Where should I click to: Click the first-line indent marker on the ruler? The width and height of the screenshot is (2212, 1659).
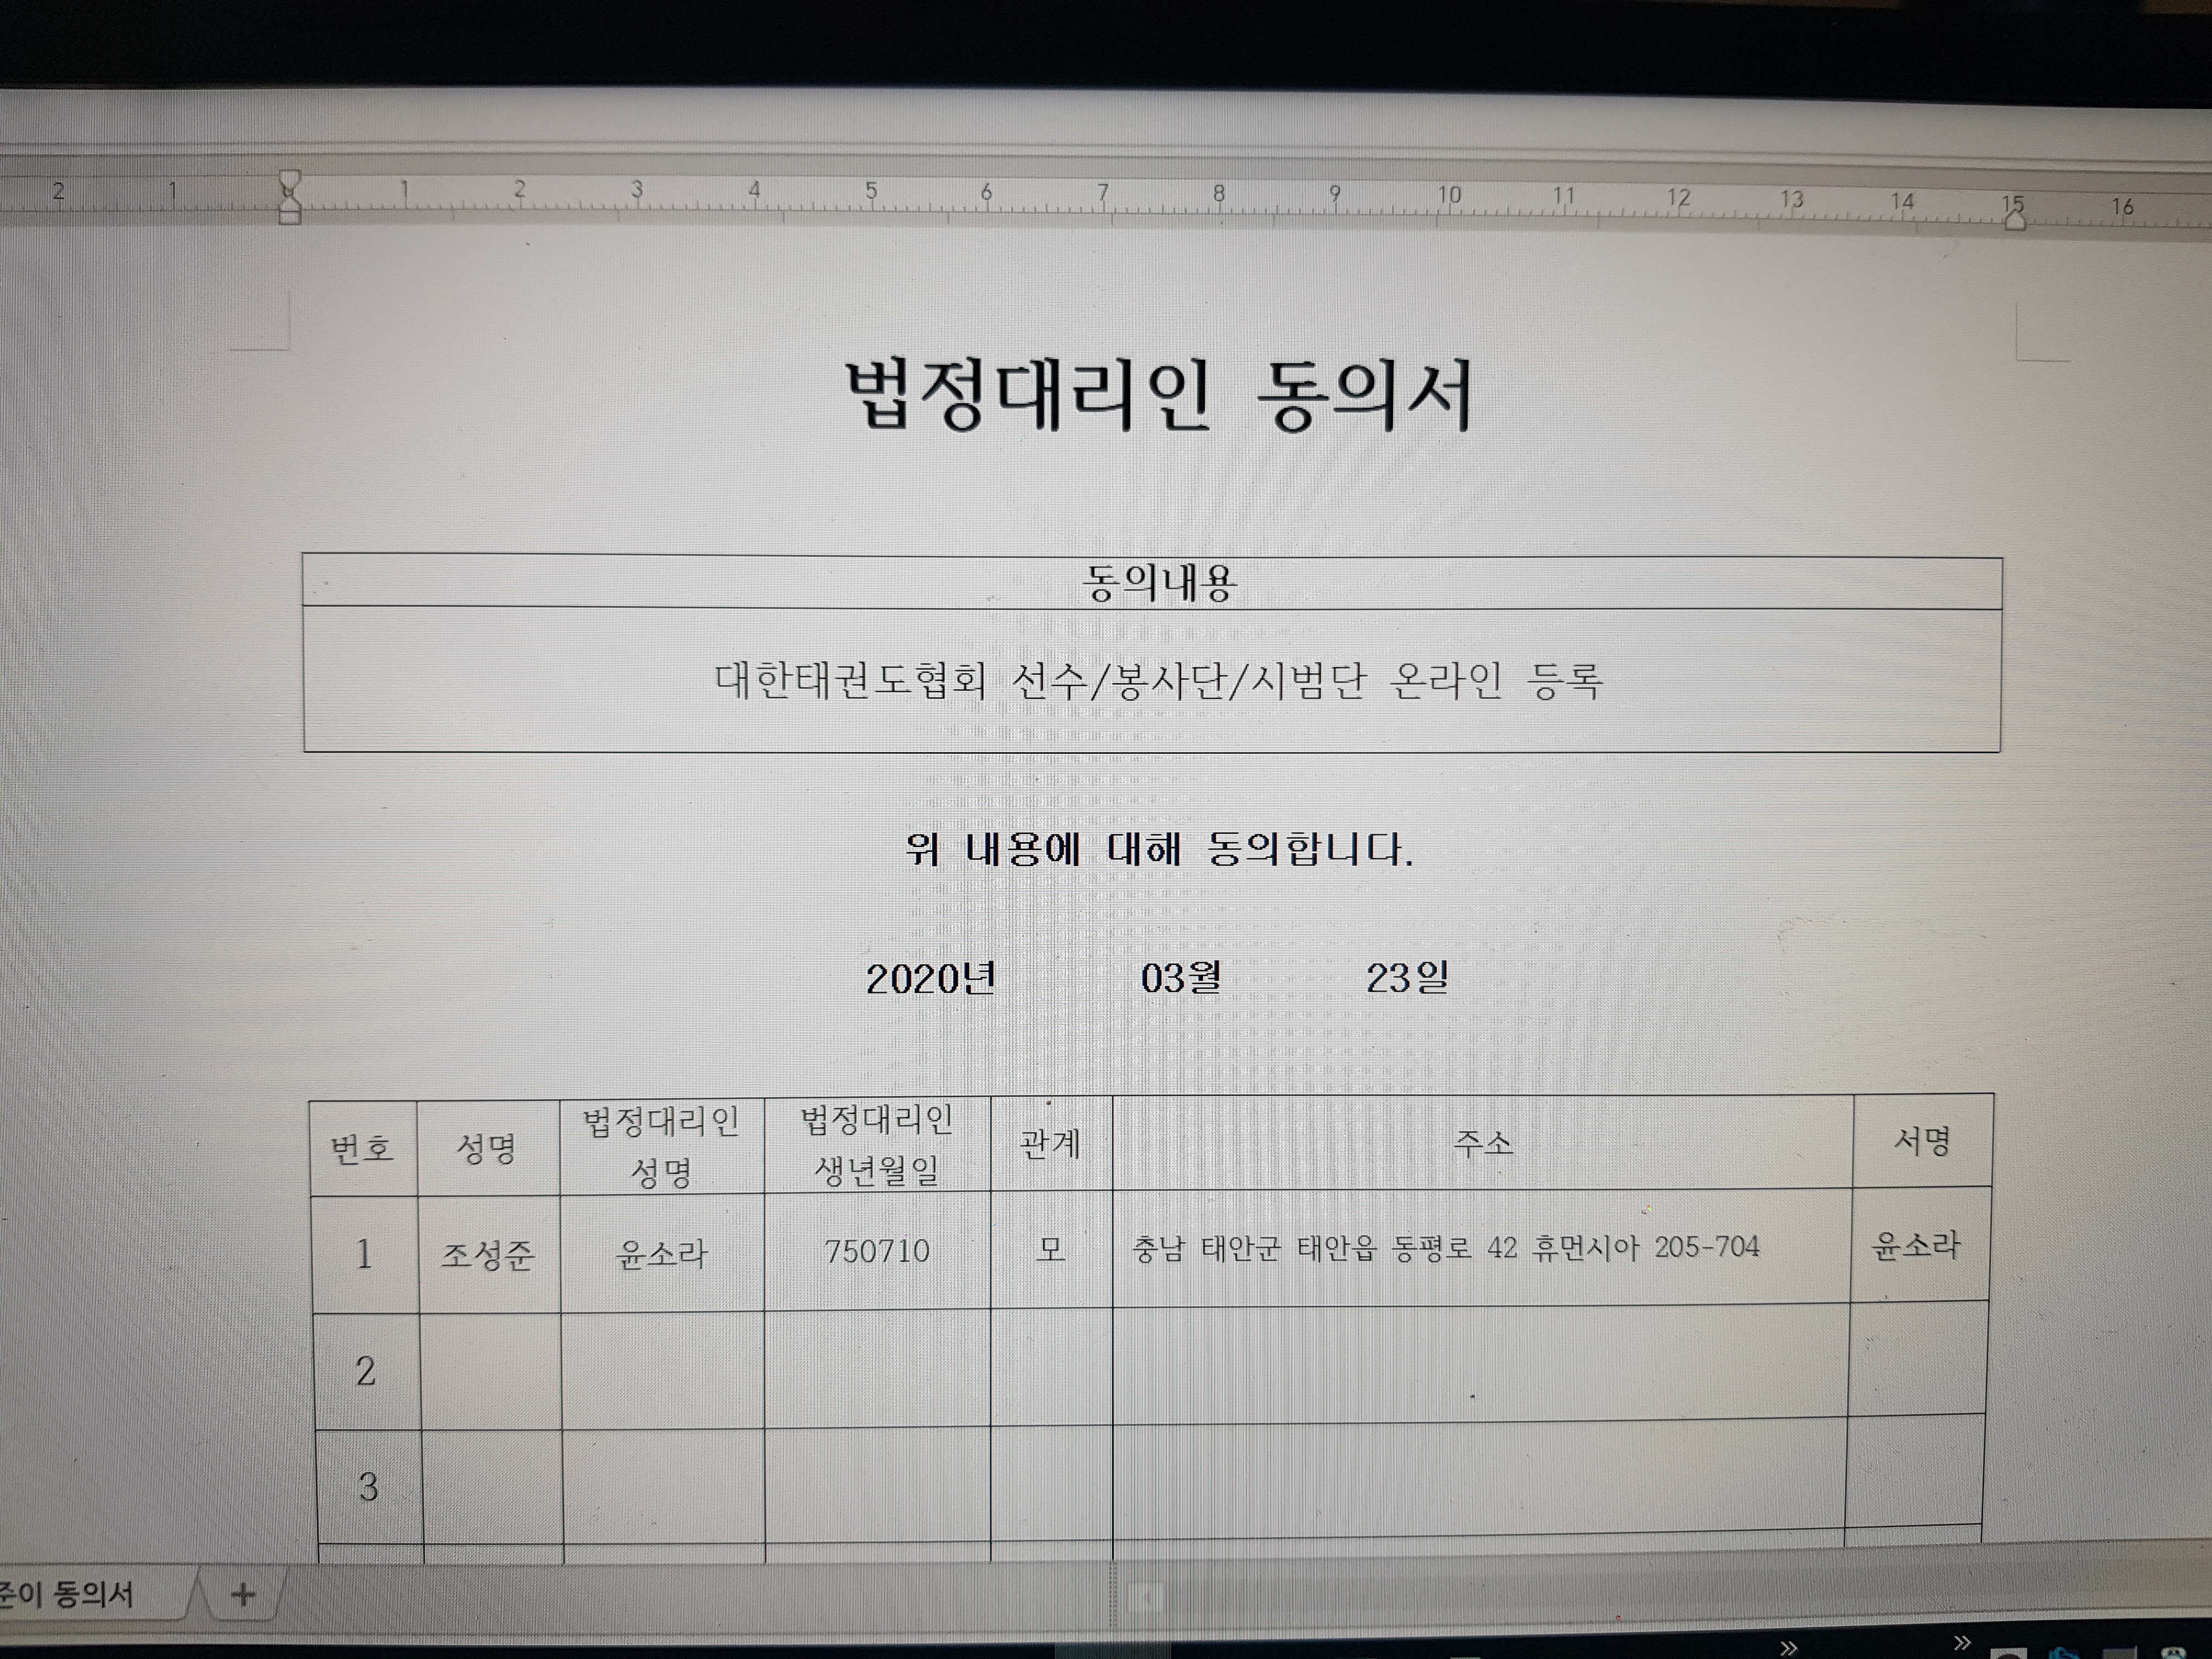pos(290,182)
